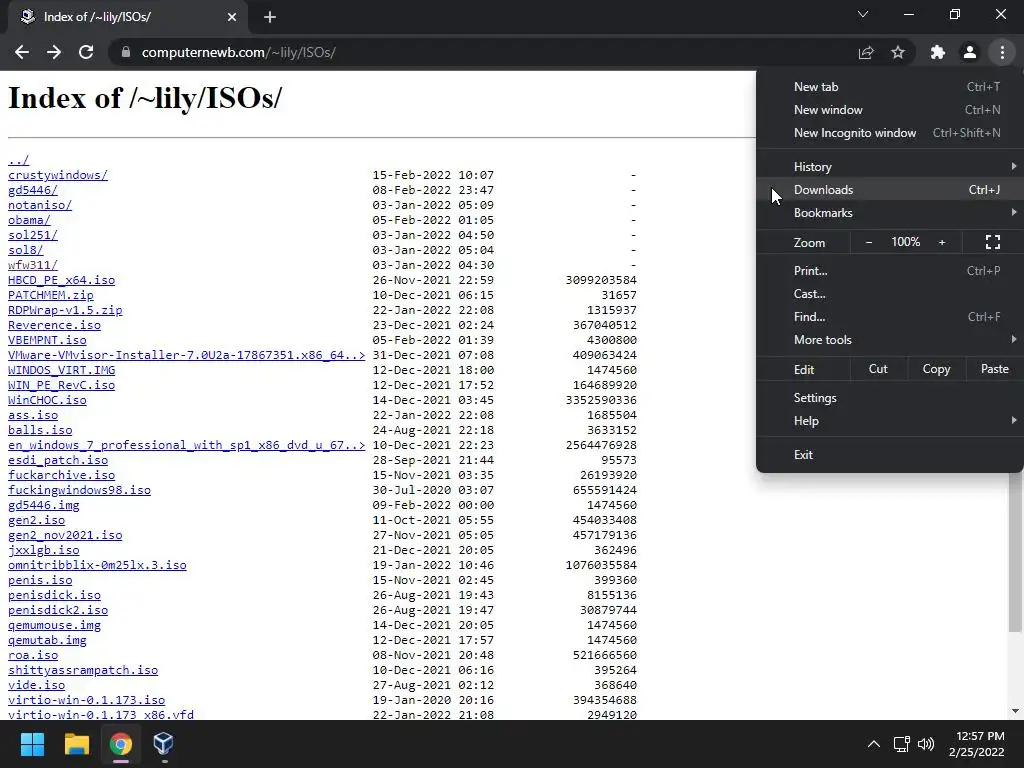This screenshot has height=768, width=1024.
Task: Click the esdi_patch.iso link
Action: tap(57, 460)
